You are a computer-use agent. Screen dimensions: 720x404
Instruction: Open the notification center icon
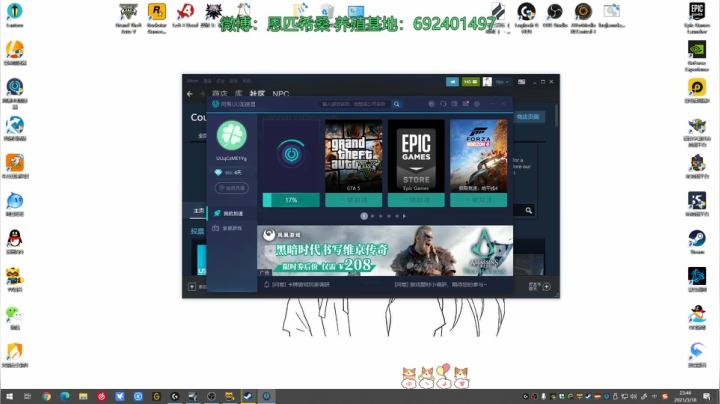point(707,396)
